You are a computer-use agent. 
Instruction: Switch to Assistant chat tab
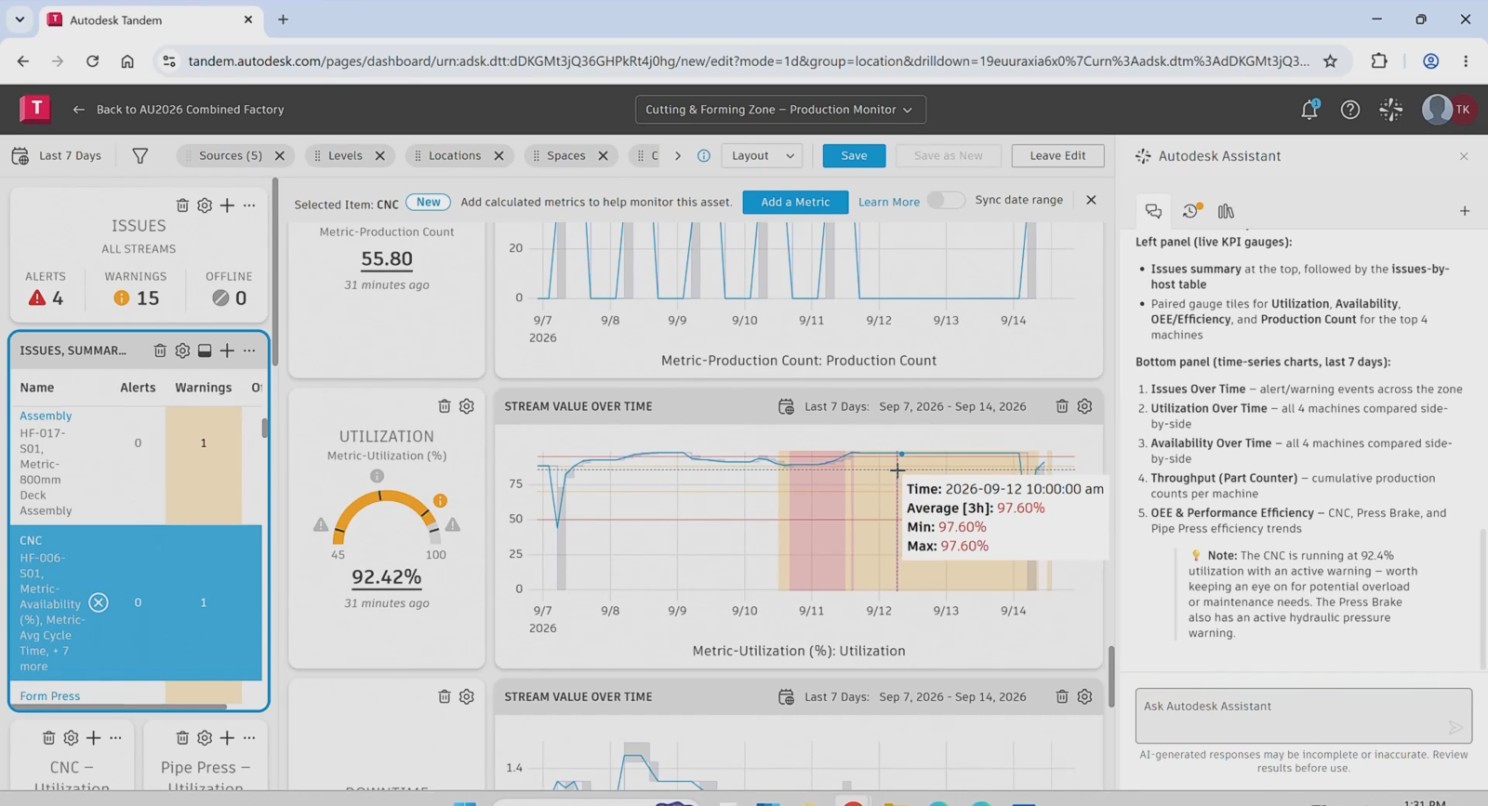coord(1153,211)
